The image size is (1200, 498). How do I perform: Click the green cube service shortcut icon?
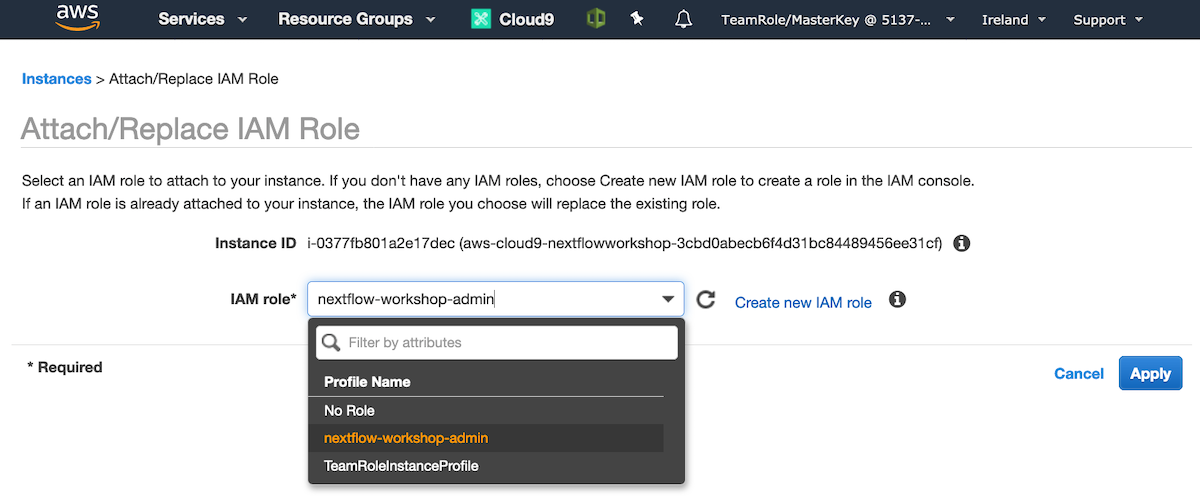pos(596,19)
